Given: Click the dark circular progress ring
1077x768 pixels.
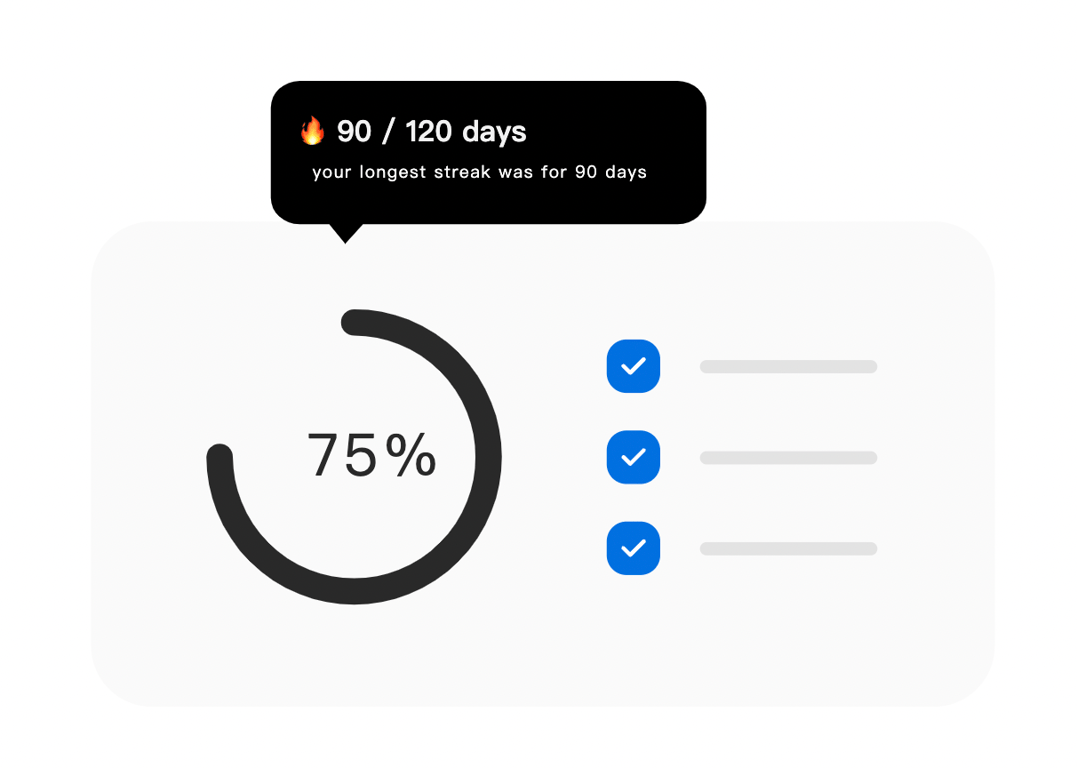Looking at the screenshot, I should [x=487, y=457].
